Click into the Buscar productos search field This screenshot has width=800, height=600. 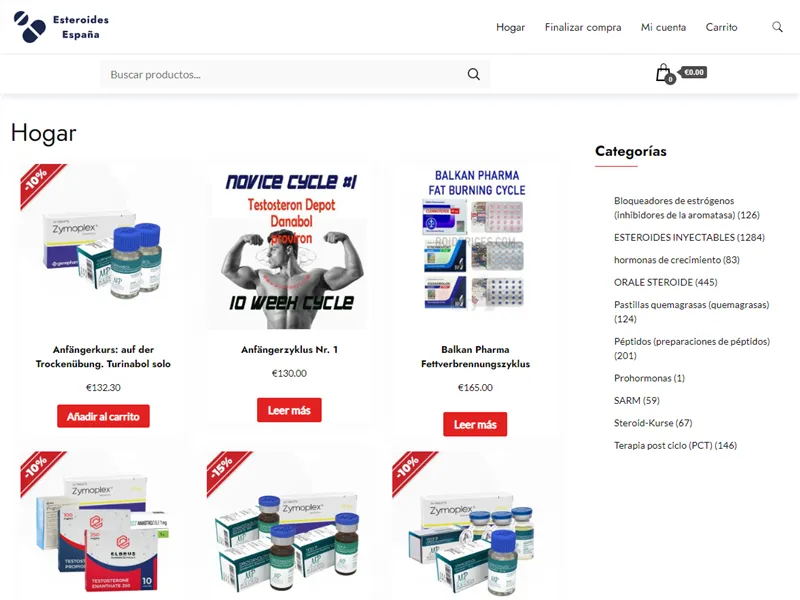[283, 74]
